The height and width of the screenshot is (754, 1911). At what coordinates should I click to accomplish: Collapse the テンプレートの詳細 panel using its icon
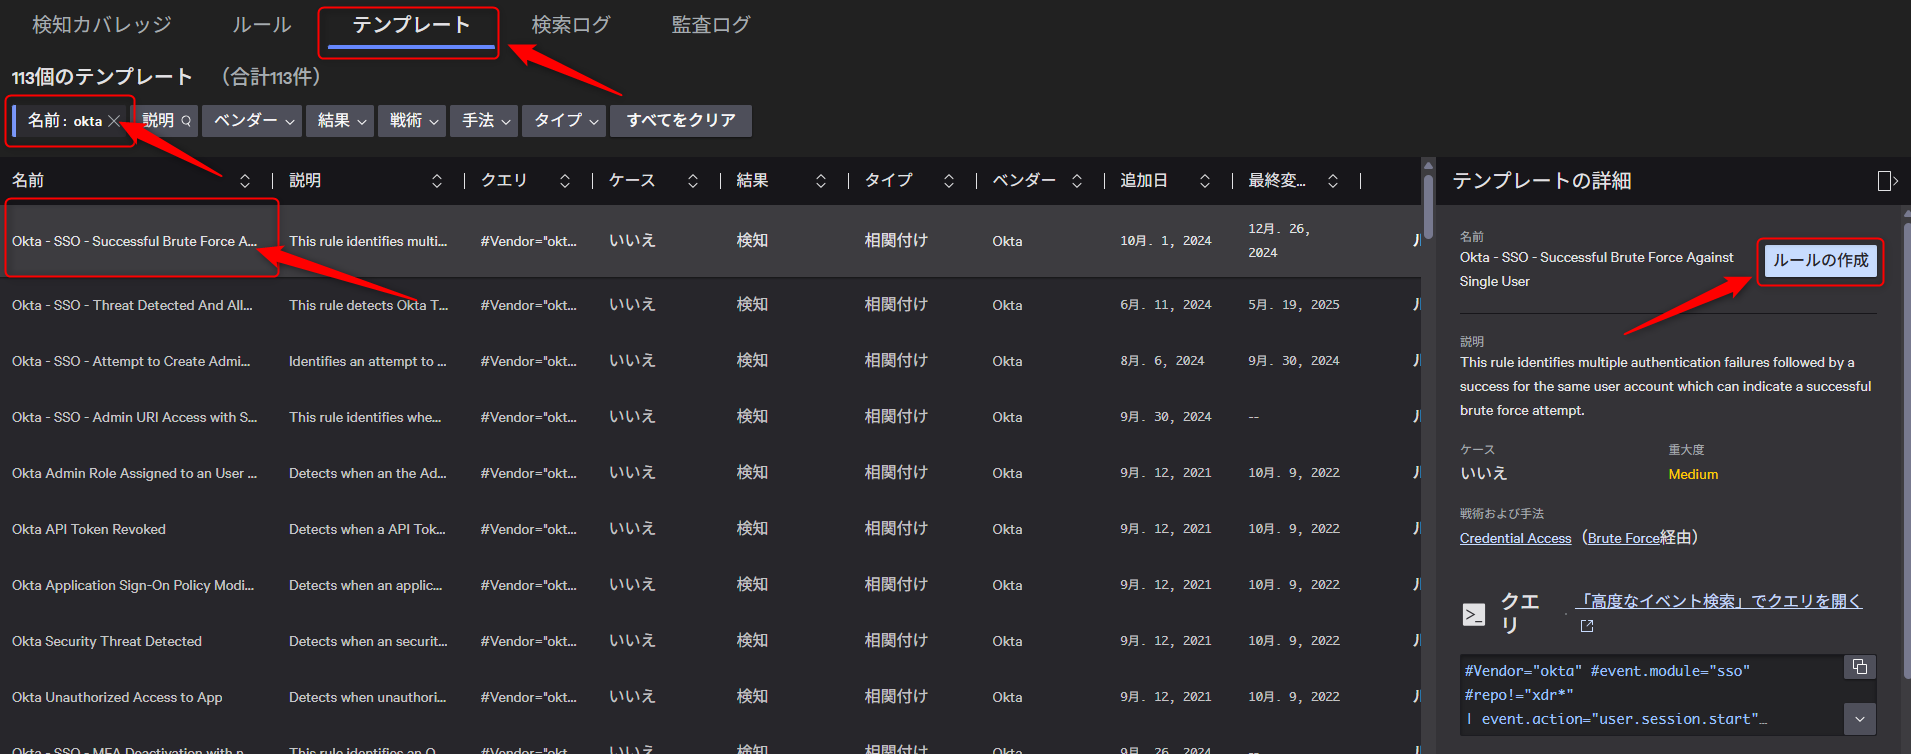tap(1887, 181)
